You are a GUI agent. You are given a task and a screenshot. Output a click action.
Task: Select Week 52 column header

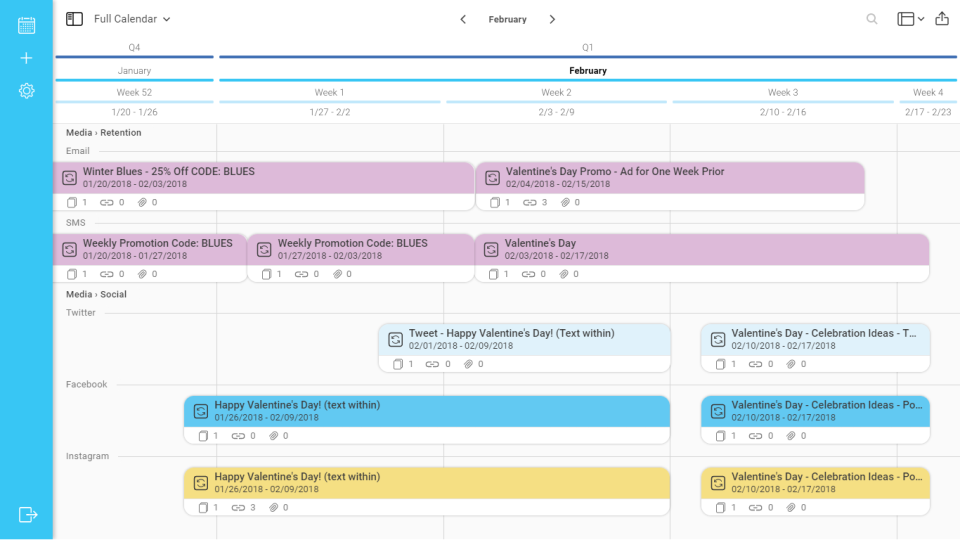(x=134, y=92)
